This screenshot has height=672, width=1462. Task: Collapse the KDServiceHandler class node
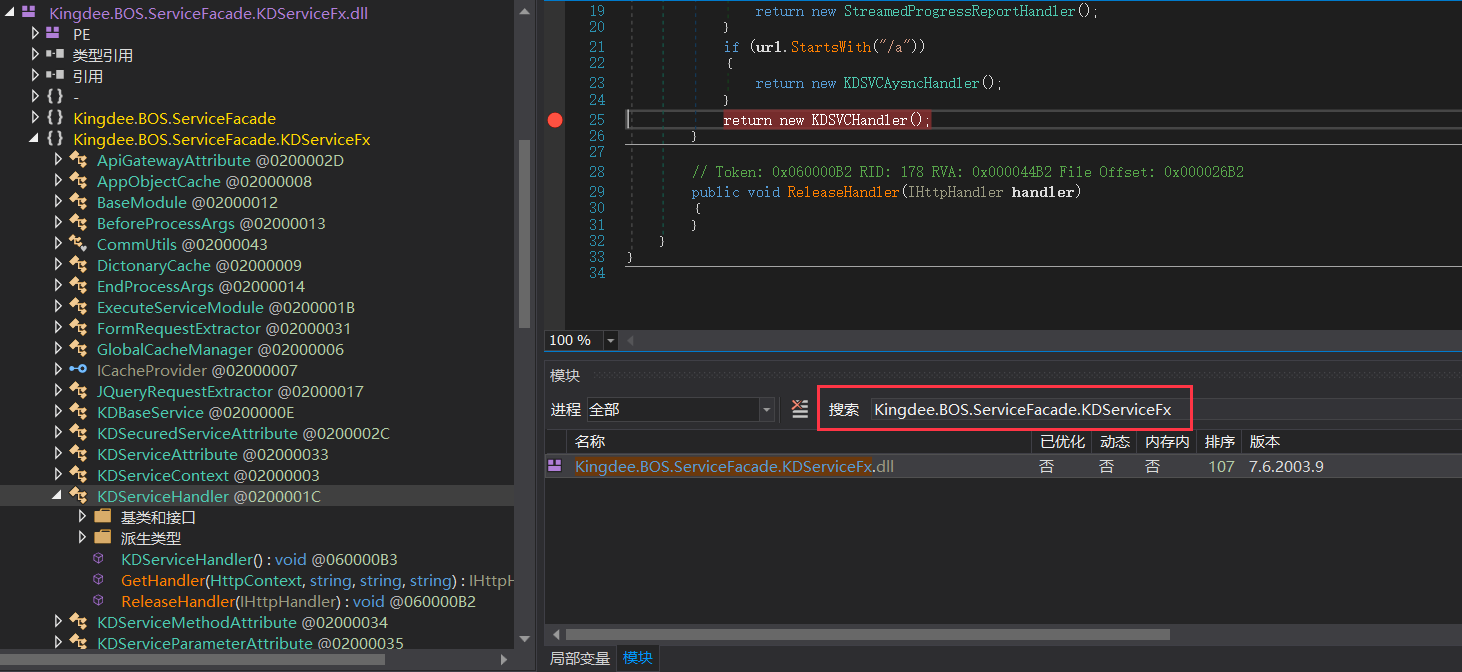pyautogui.click(x=58, y=496)
